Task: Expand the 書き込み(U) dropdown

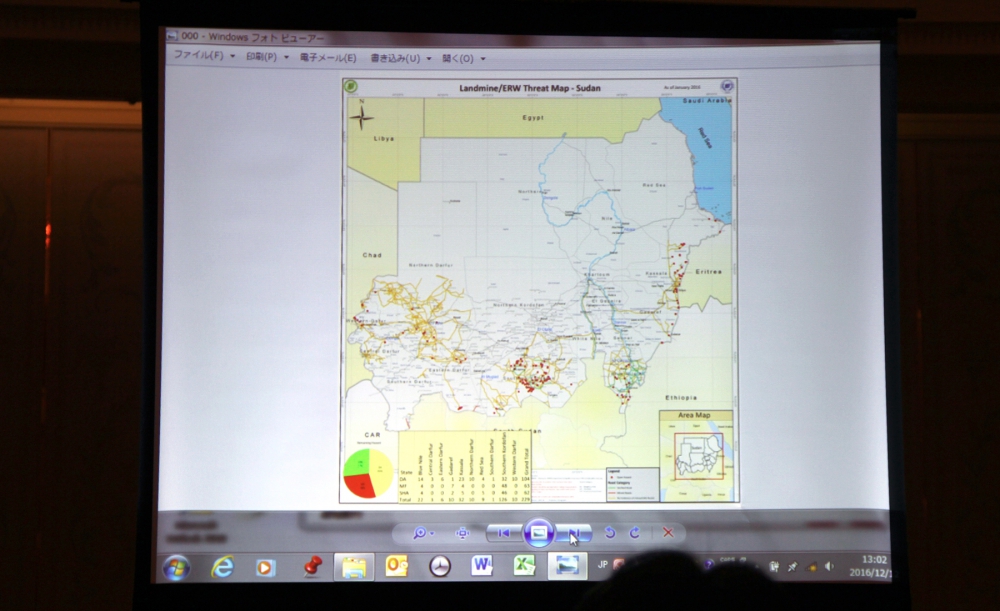Action: pyautogui.click(x=400, y=58)
